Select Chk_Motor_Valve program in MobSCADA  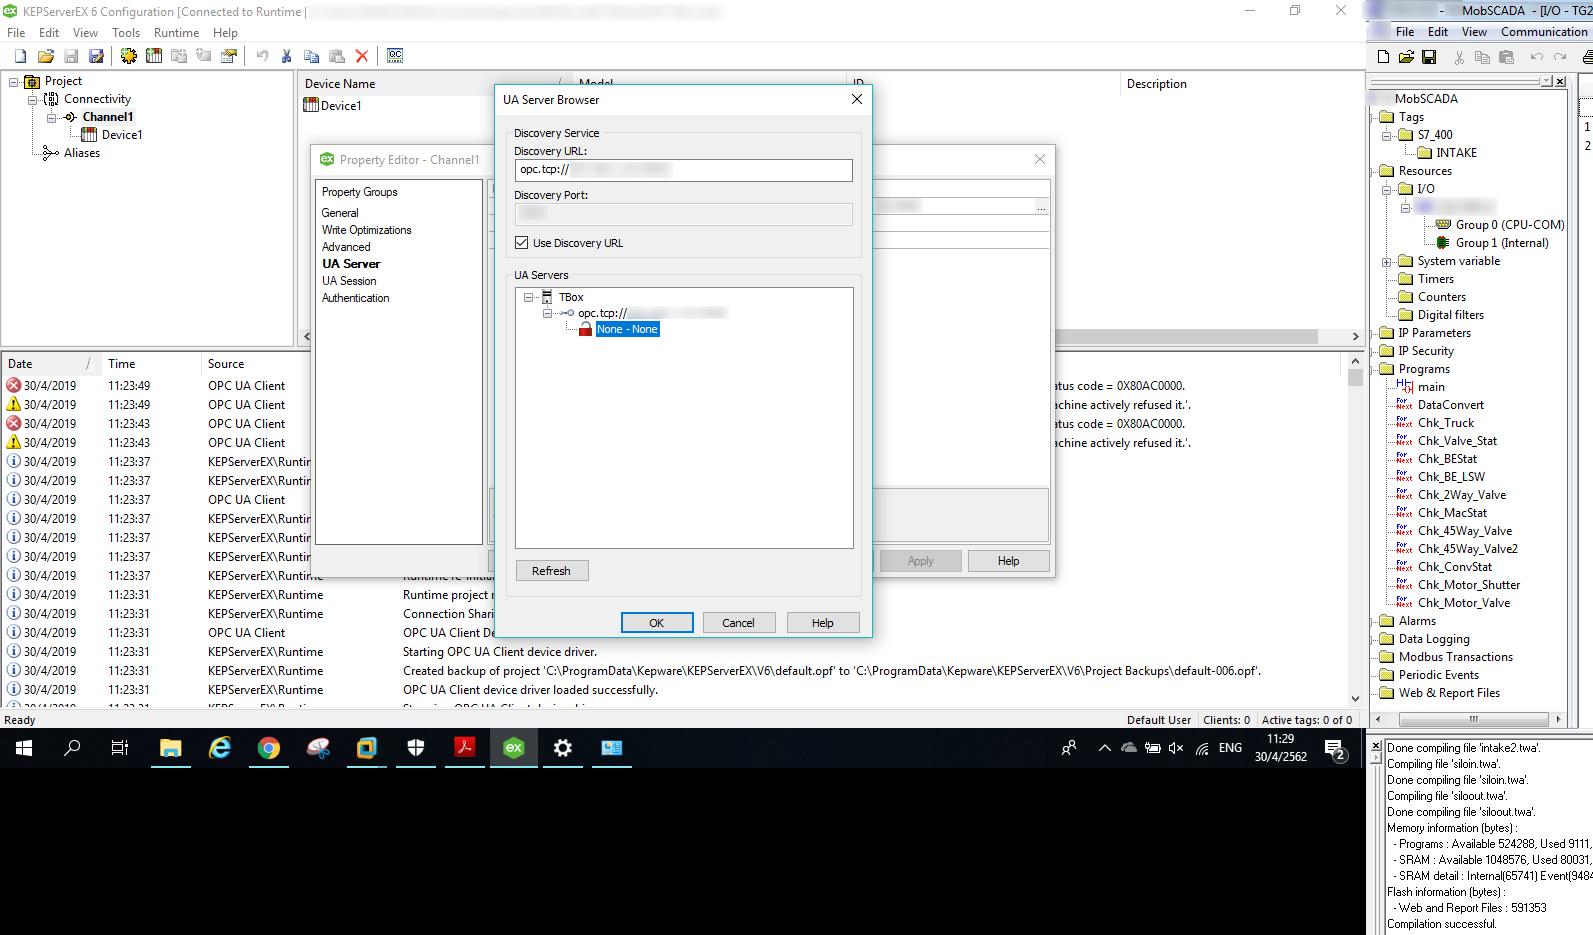click(x=1464, y=603)
